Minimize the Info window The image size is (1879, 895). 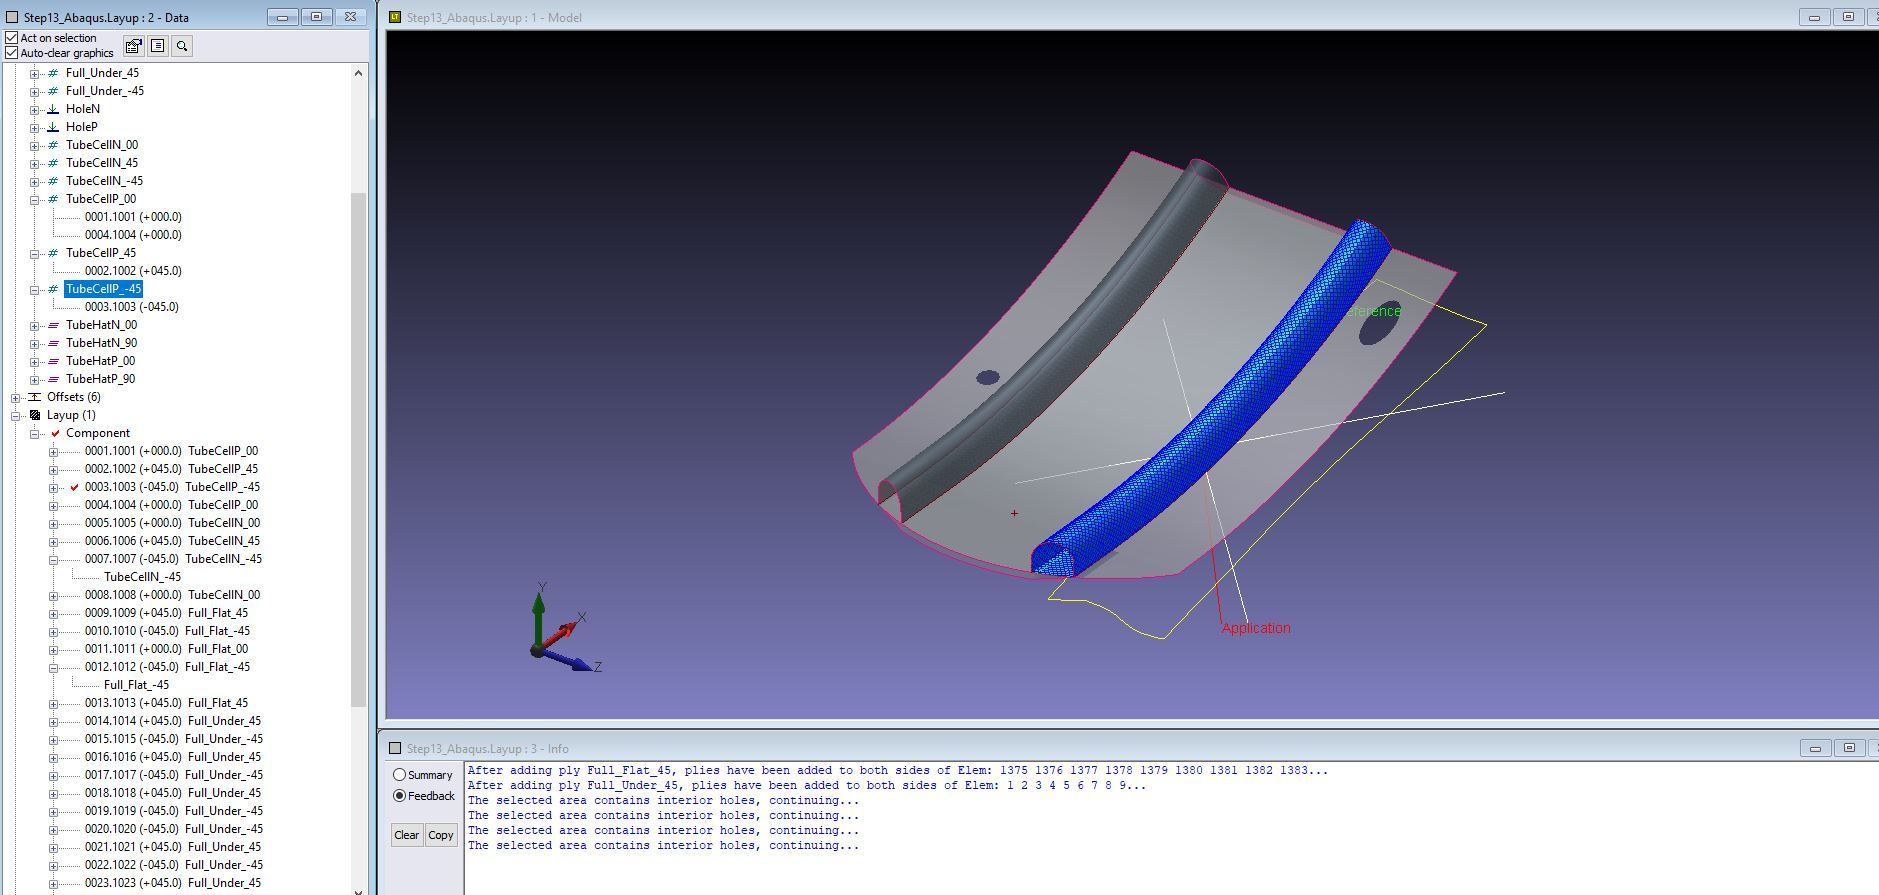1815,748
